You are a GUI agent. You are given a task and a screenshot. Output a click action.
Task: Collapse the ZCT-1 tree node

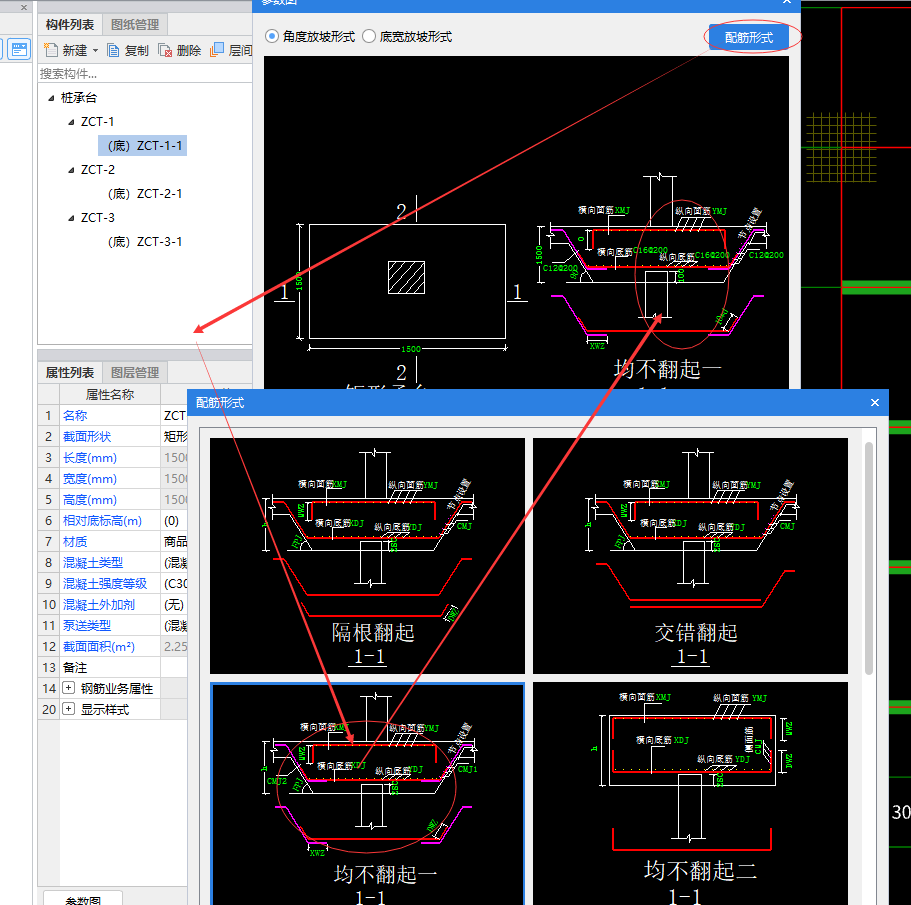pos(71,122)
